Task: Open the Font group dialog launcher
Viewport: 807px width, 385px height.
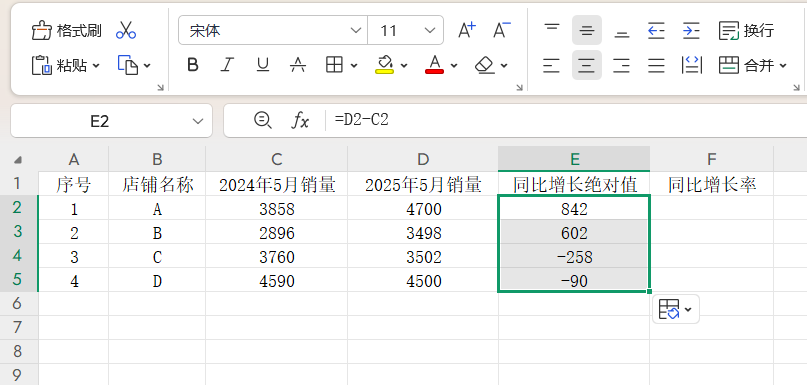Action: [520, 88]
